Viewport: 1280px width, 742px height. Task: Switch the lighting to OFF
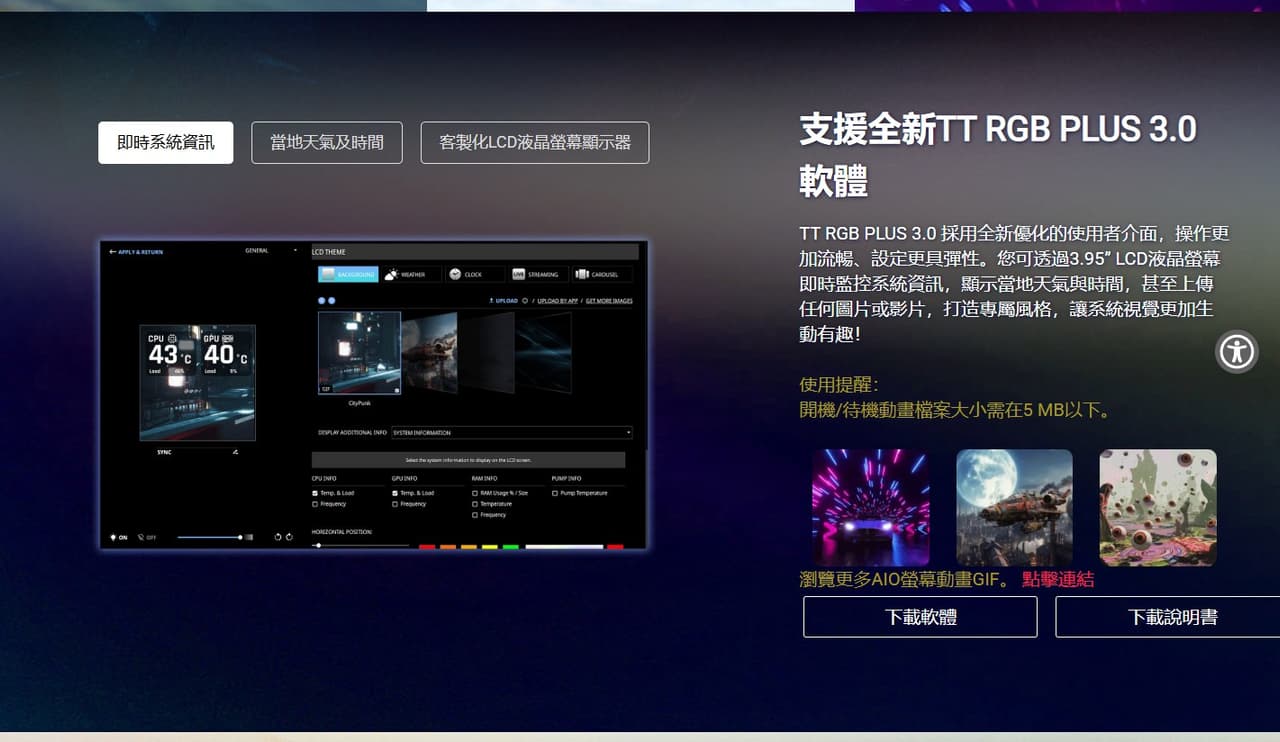pyautogui.click(x=147, y=537)
